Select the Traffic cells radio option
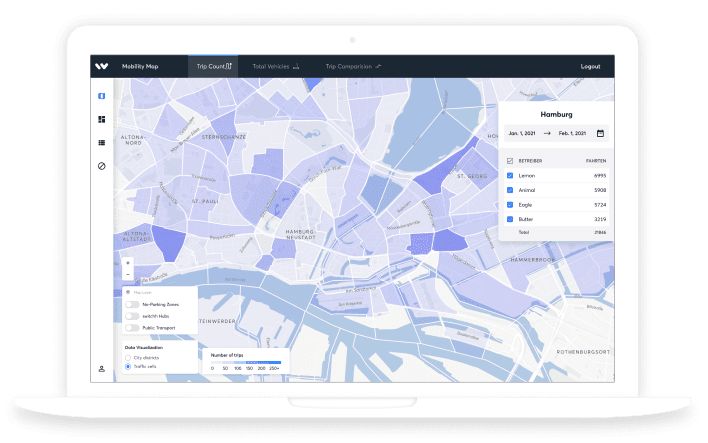 click(128, 366)
